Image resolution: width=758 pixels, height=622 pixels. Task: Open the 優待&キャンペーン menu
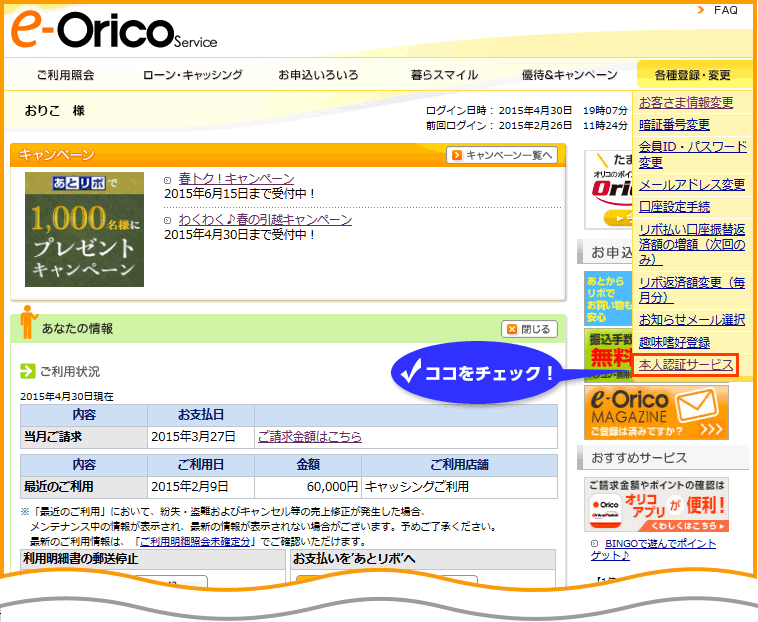click(569, 75)
